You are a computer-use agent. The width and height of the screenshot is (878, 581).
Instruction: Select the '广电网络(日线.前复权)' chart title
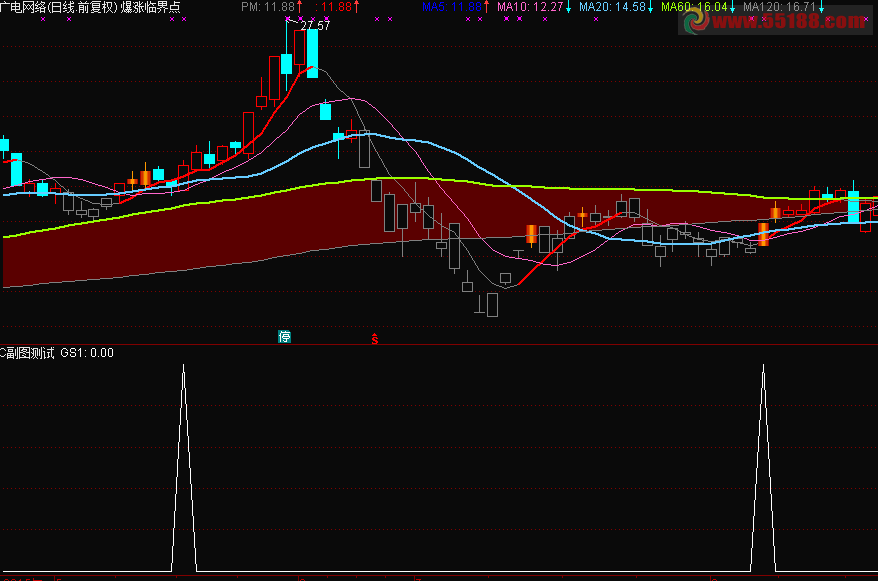click(58, 7)
